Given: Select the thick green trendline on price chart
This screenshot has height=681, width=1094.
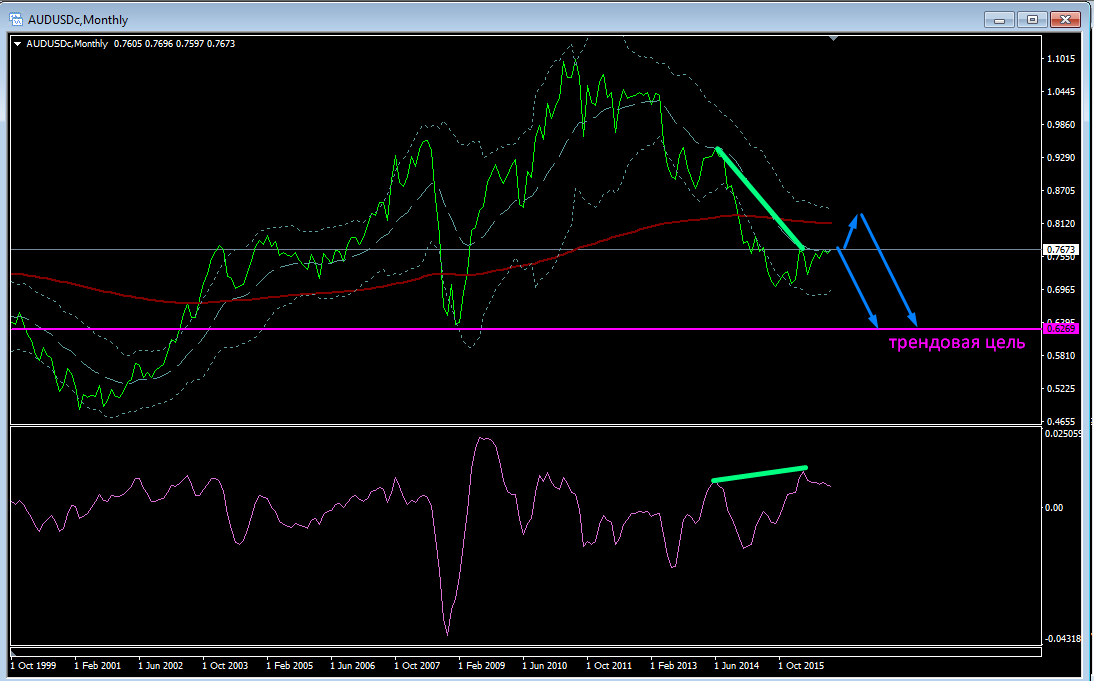Looking at the screenshot, I should click(760, 198).
